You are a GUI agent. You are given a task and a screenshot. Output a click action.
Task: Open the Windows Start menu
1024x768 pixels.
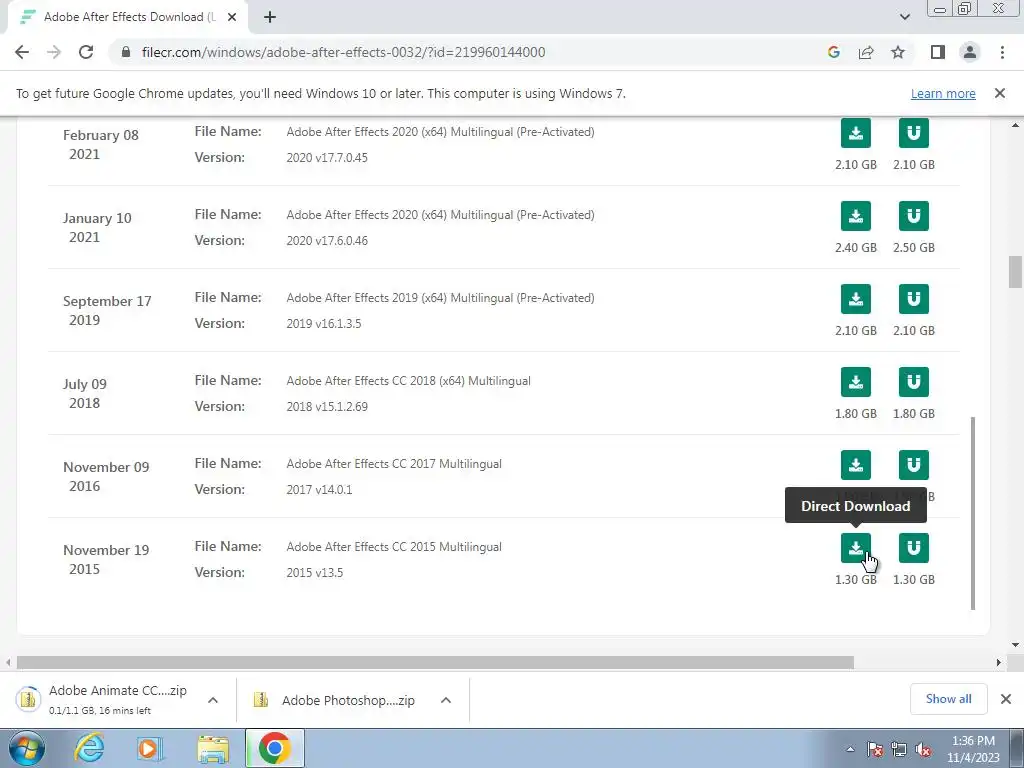(27, 748)
